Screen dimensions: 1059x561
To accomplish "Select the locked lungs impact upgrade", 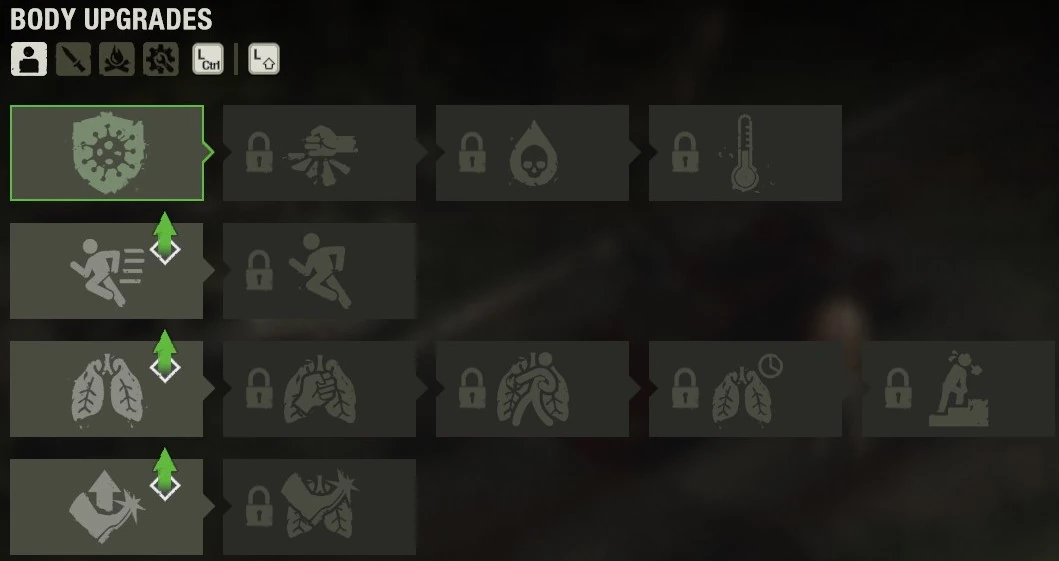I will point(319,507).
